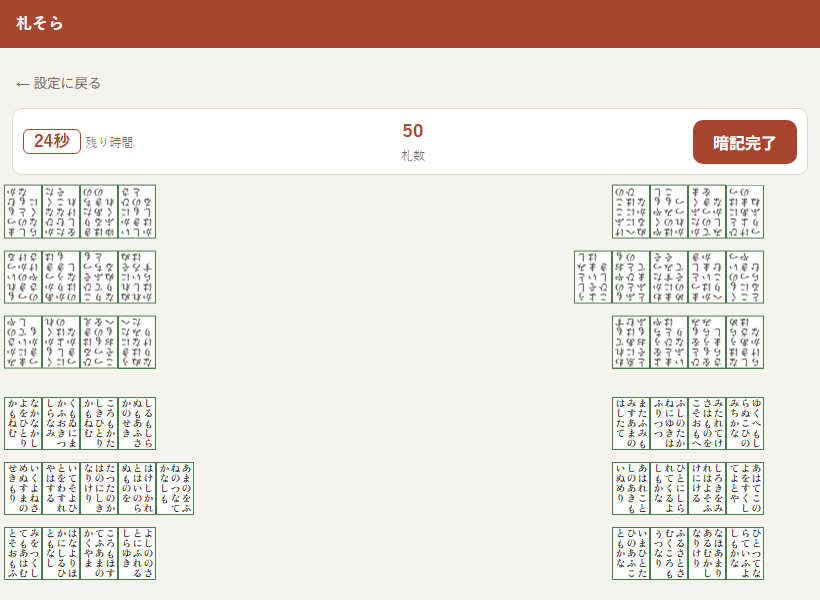Pick the card starting あはてこの
820x600 pixels.
tap(745, 489)
